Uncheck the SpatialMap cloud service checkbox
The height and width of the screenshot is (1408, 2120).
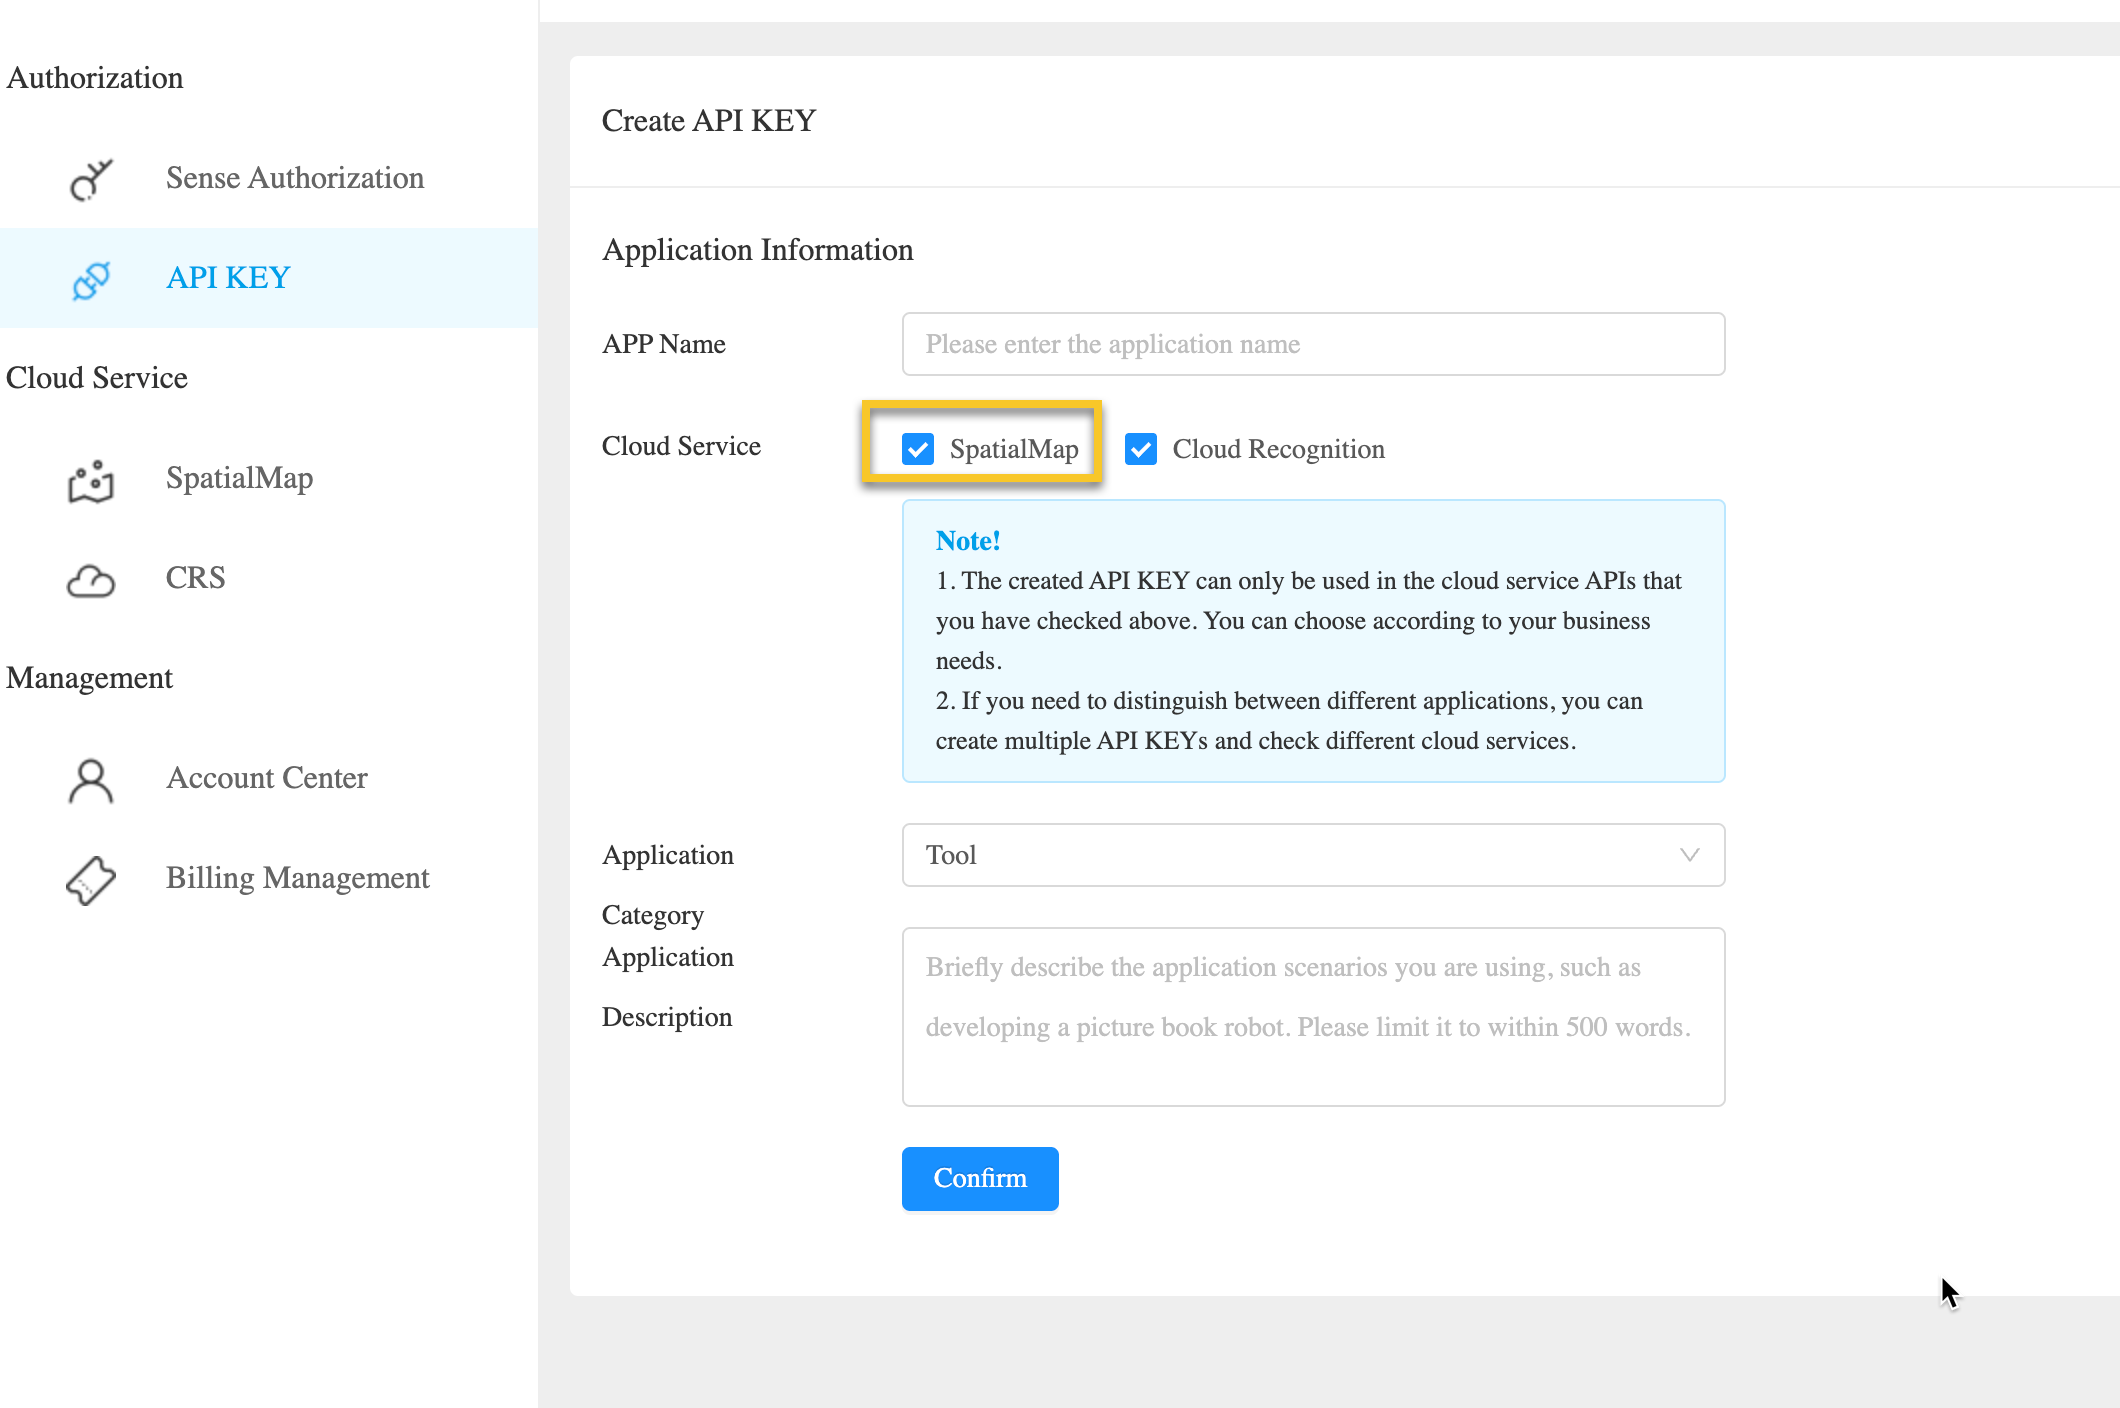point(917,449)
